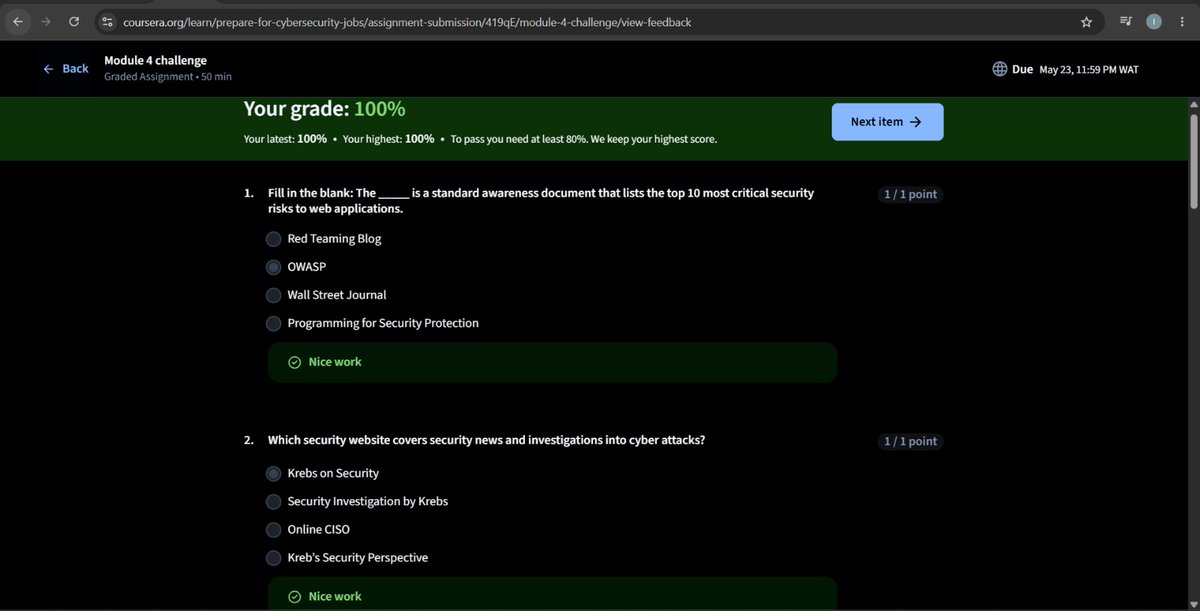Click 'Nice work' feedback under question 1
1200x611 pixels.
pos(335,362)
